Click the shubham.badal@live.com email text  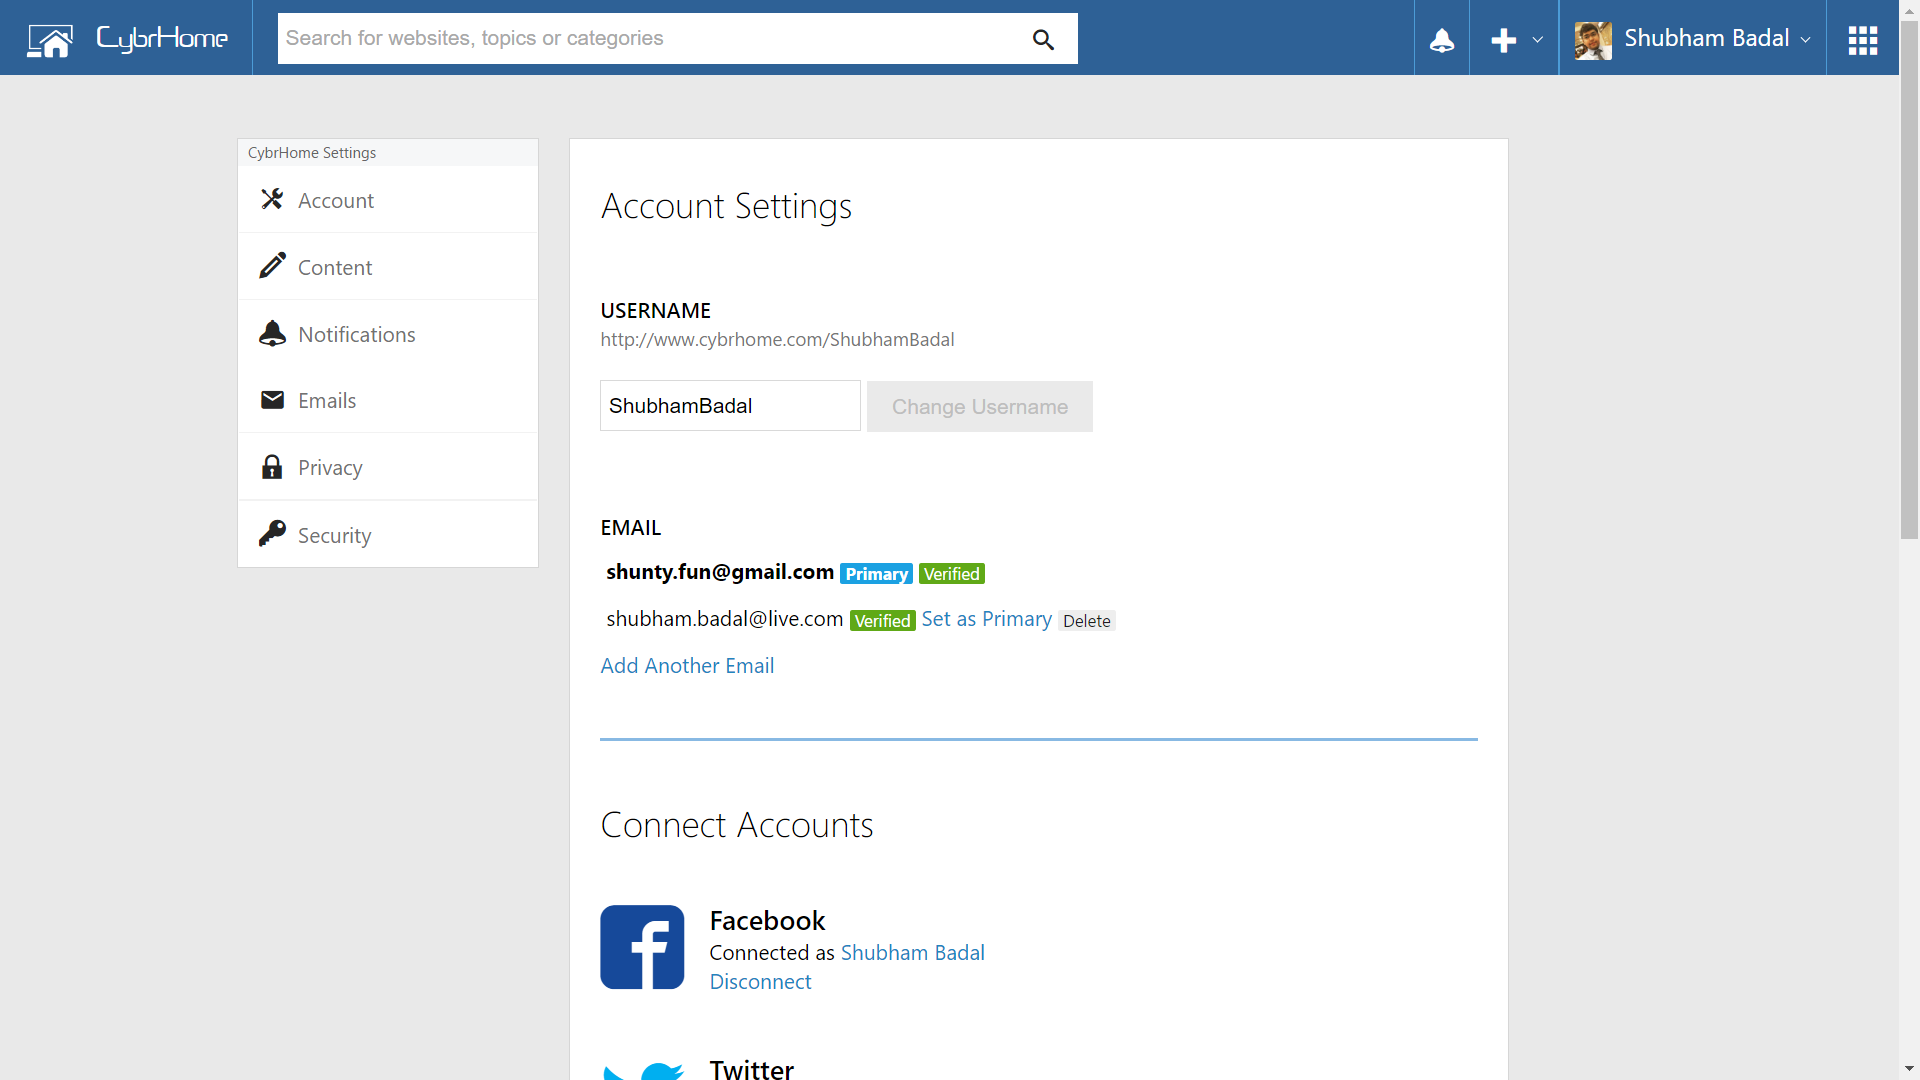(x=725, y=619)
